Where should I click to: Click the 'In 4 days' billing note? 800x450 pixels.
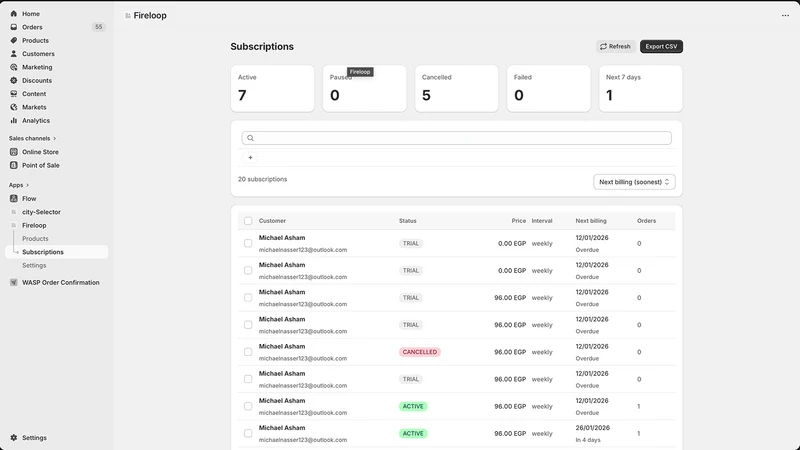pyautogui.click(x=588, y=440)
